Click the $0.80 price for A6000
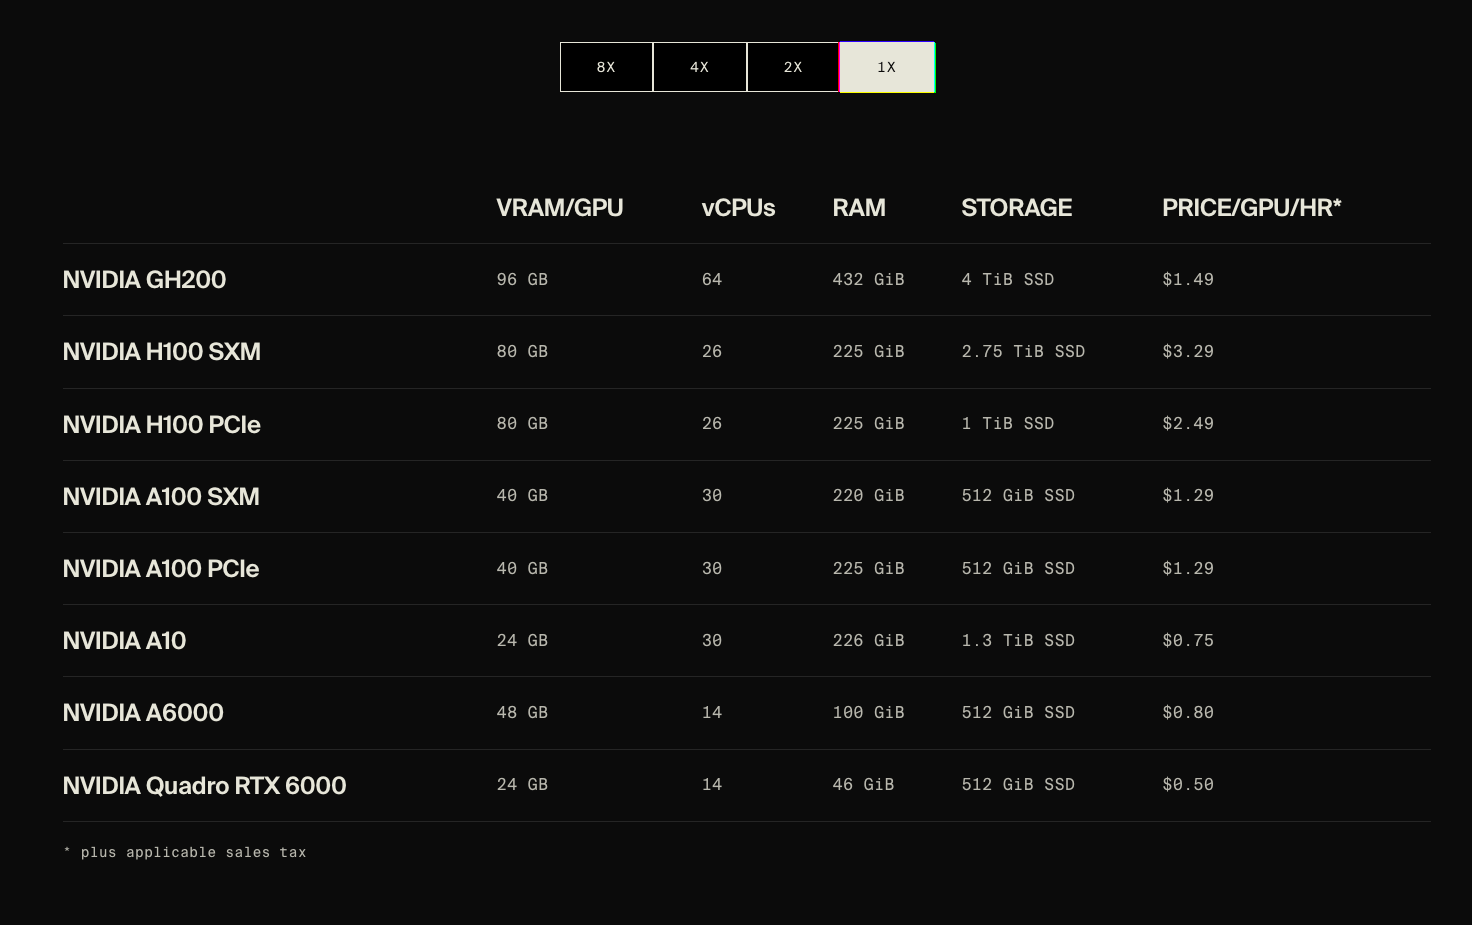1472x925 pixels. (x=1188, y=713)
